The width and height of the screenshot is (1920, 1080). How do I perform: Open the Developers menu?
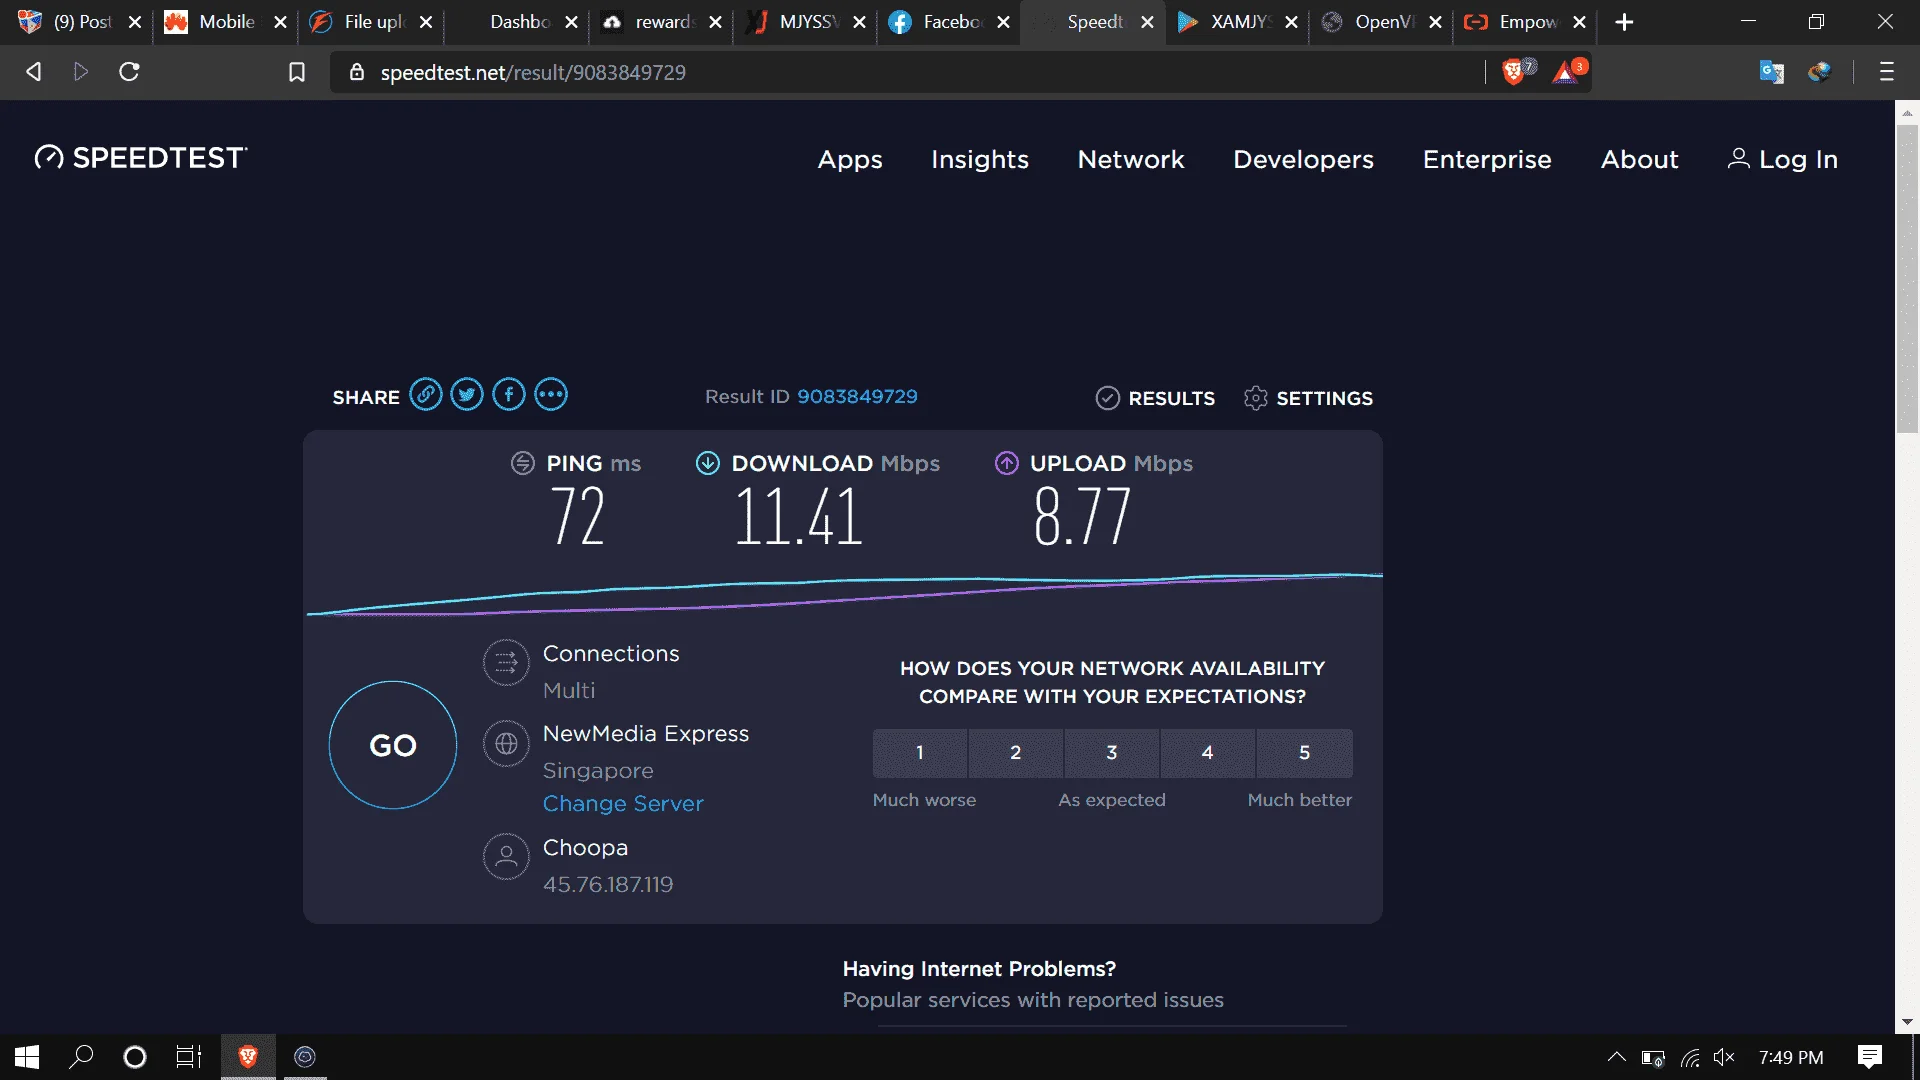1303,159
